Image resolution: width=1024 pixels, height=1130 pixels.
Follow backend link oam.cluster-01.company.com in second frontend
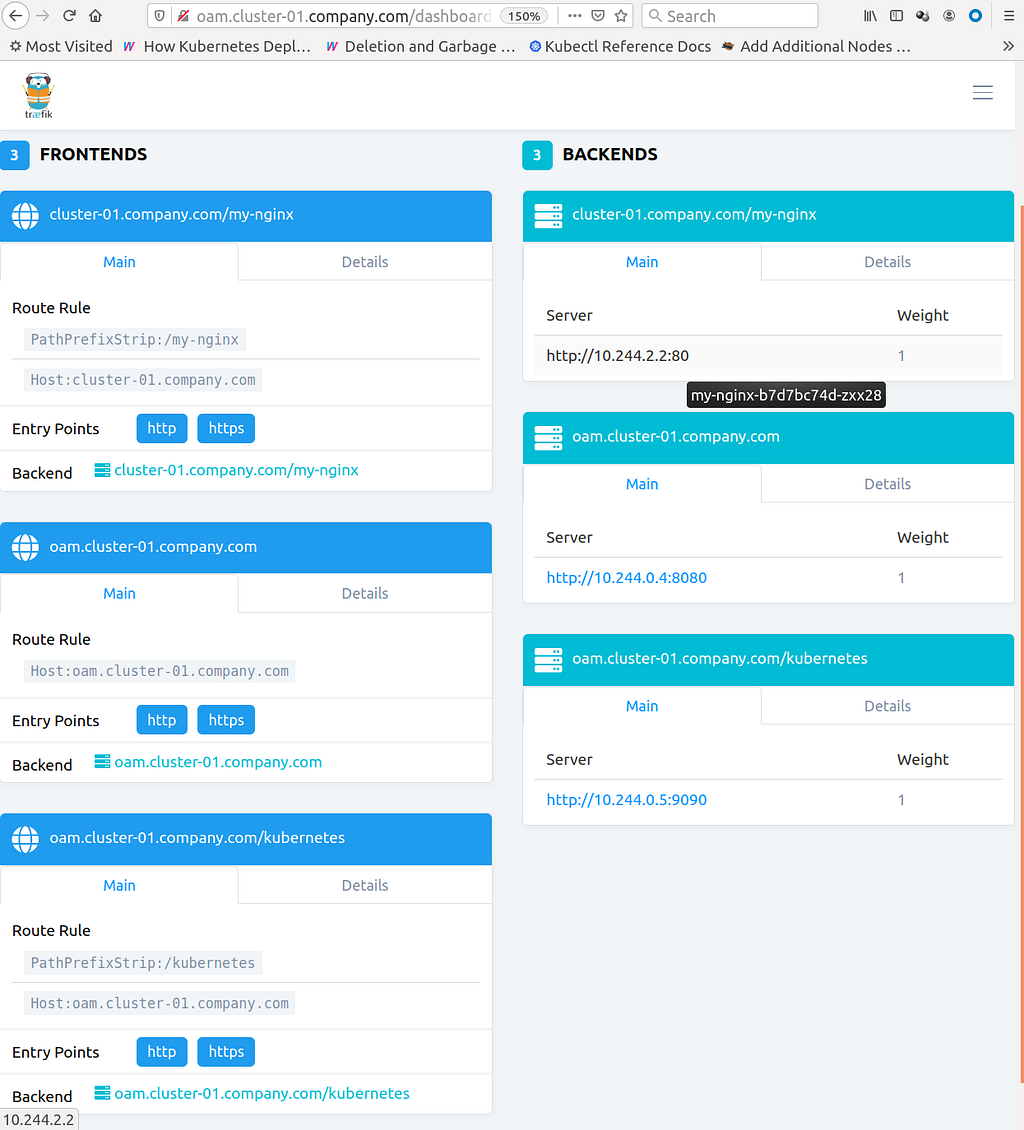tap(218, 762)
